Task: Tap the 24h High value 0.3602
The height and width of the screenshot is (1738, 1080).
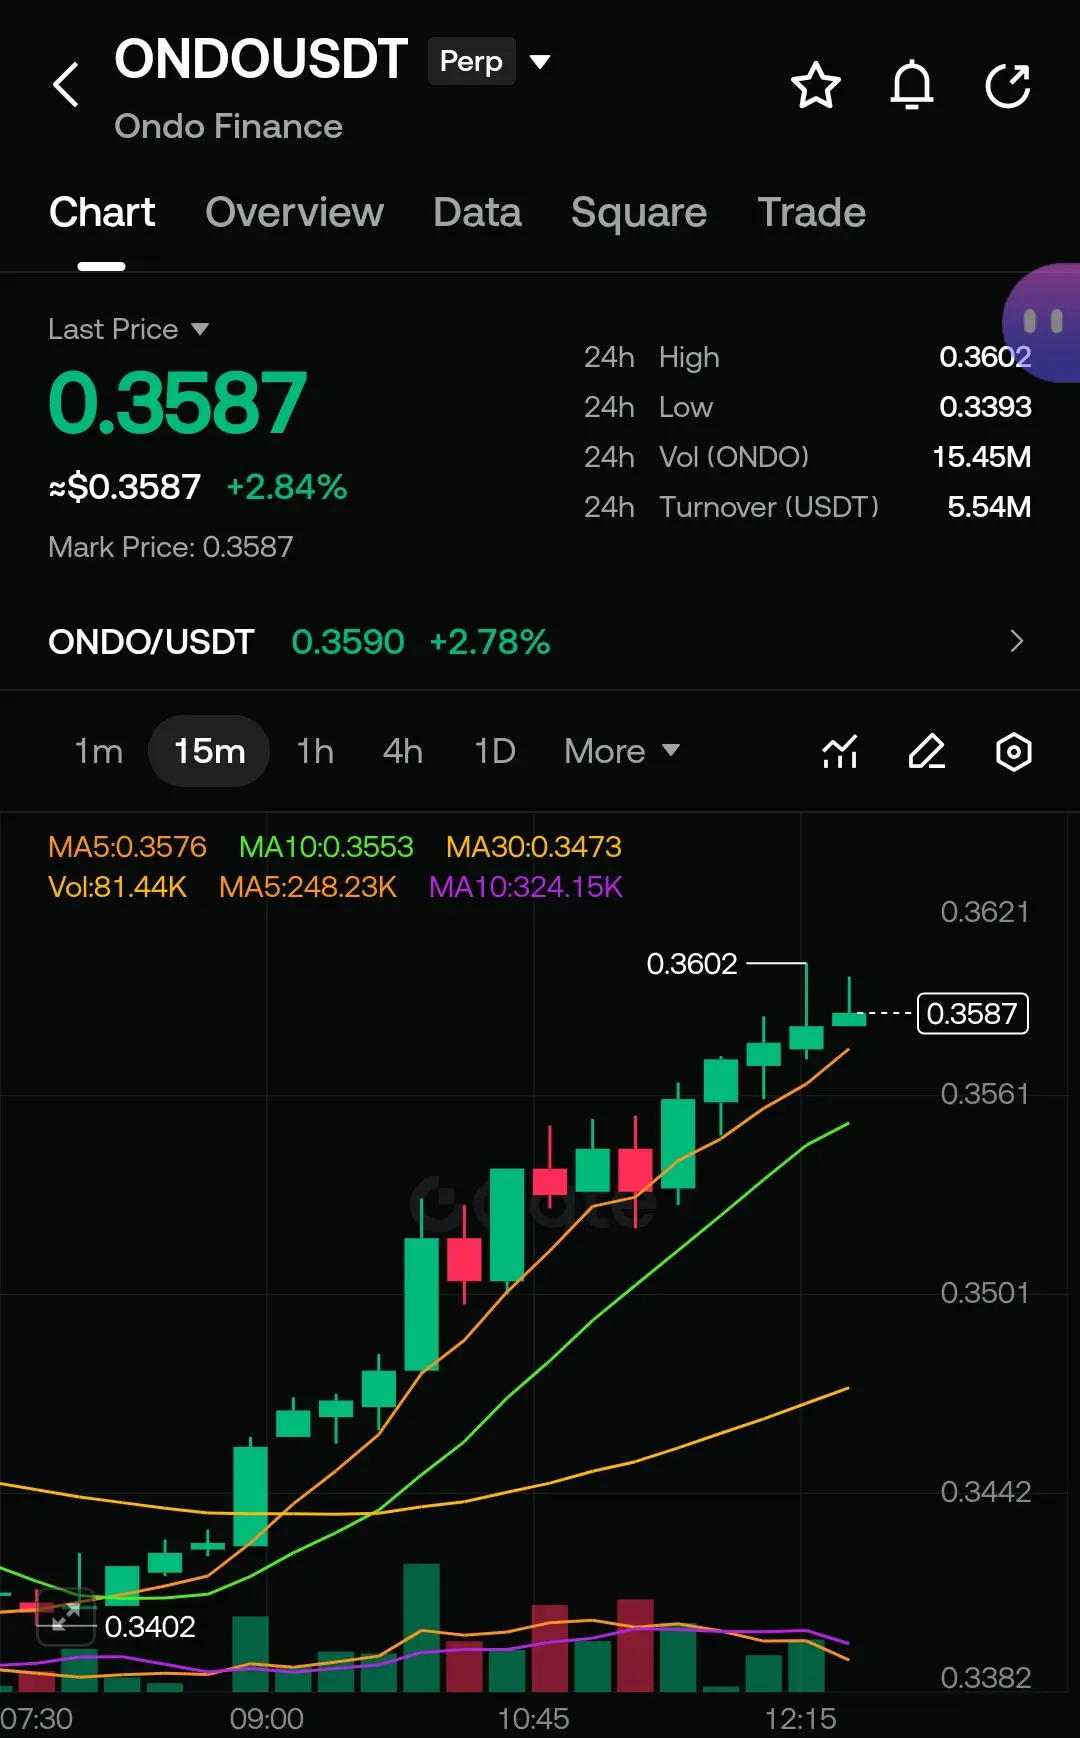Action: (x=985, y=357)
